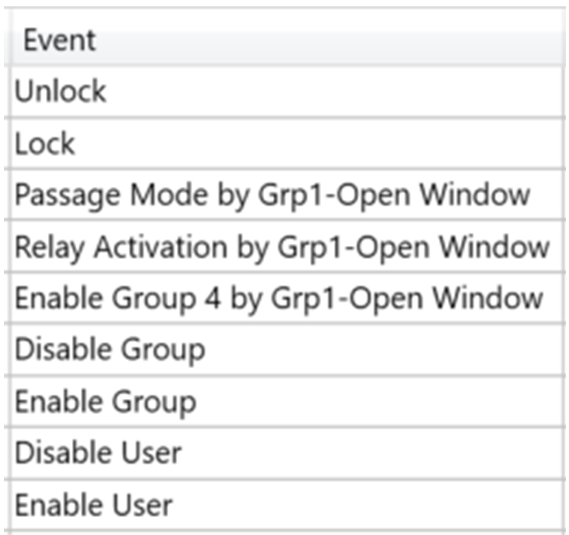Select the Disable User event
569x535 pixels.
click(288, 453)
